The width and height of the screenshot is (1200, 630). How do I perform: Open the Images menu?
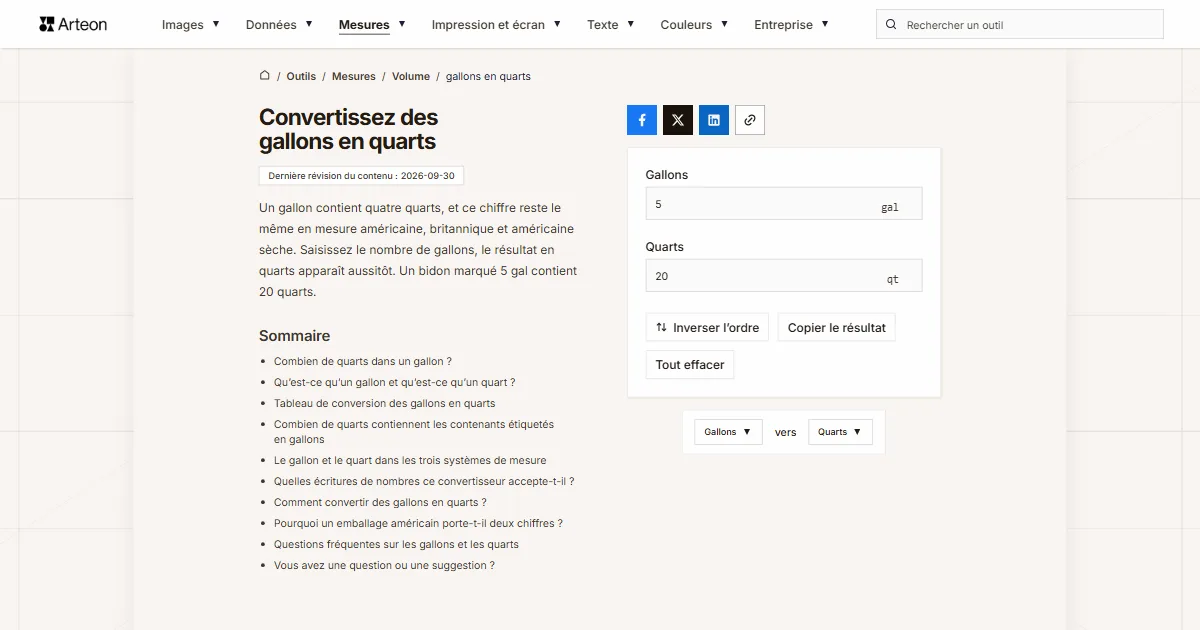pos(191,25)
